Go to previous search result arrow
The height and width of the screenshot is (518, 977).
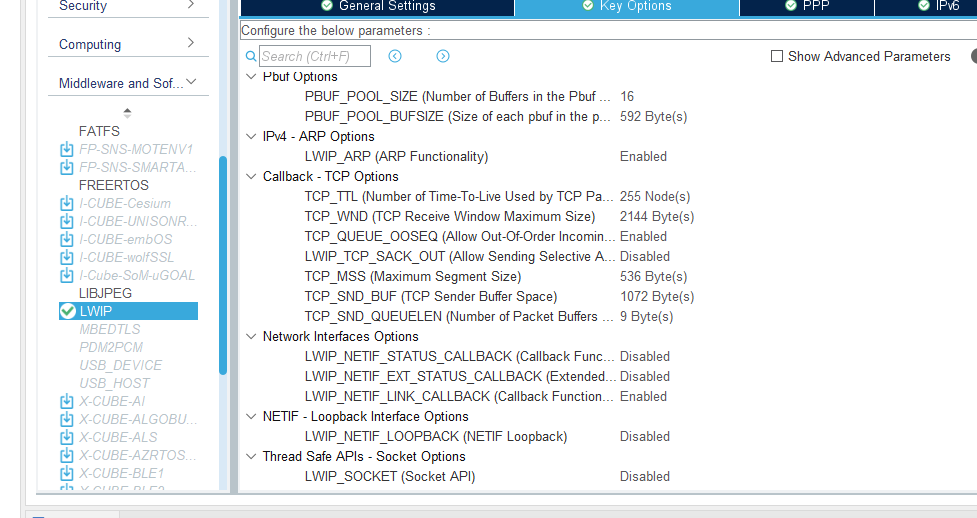coord(395,56)
